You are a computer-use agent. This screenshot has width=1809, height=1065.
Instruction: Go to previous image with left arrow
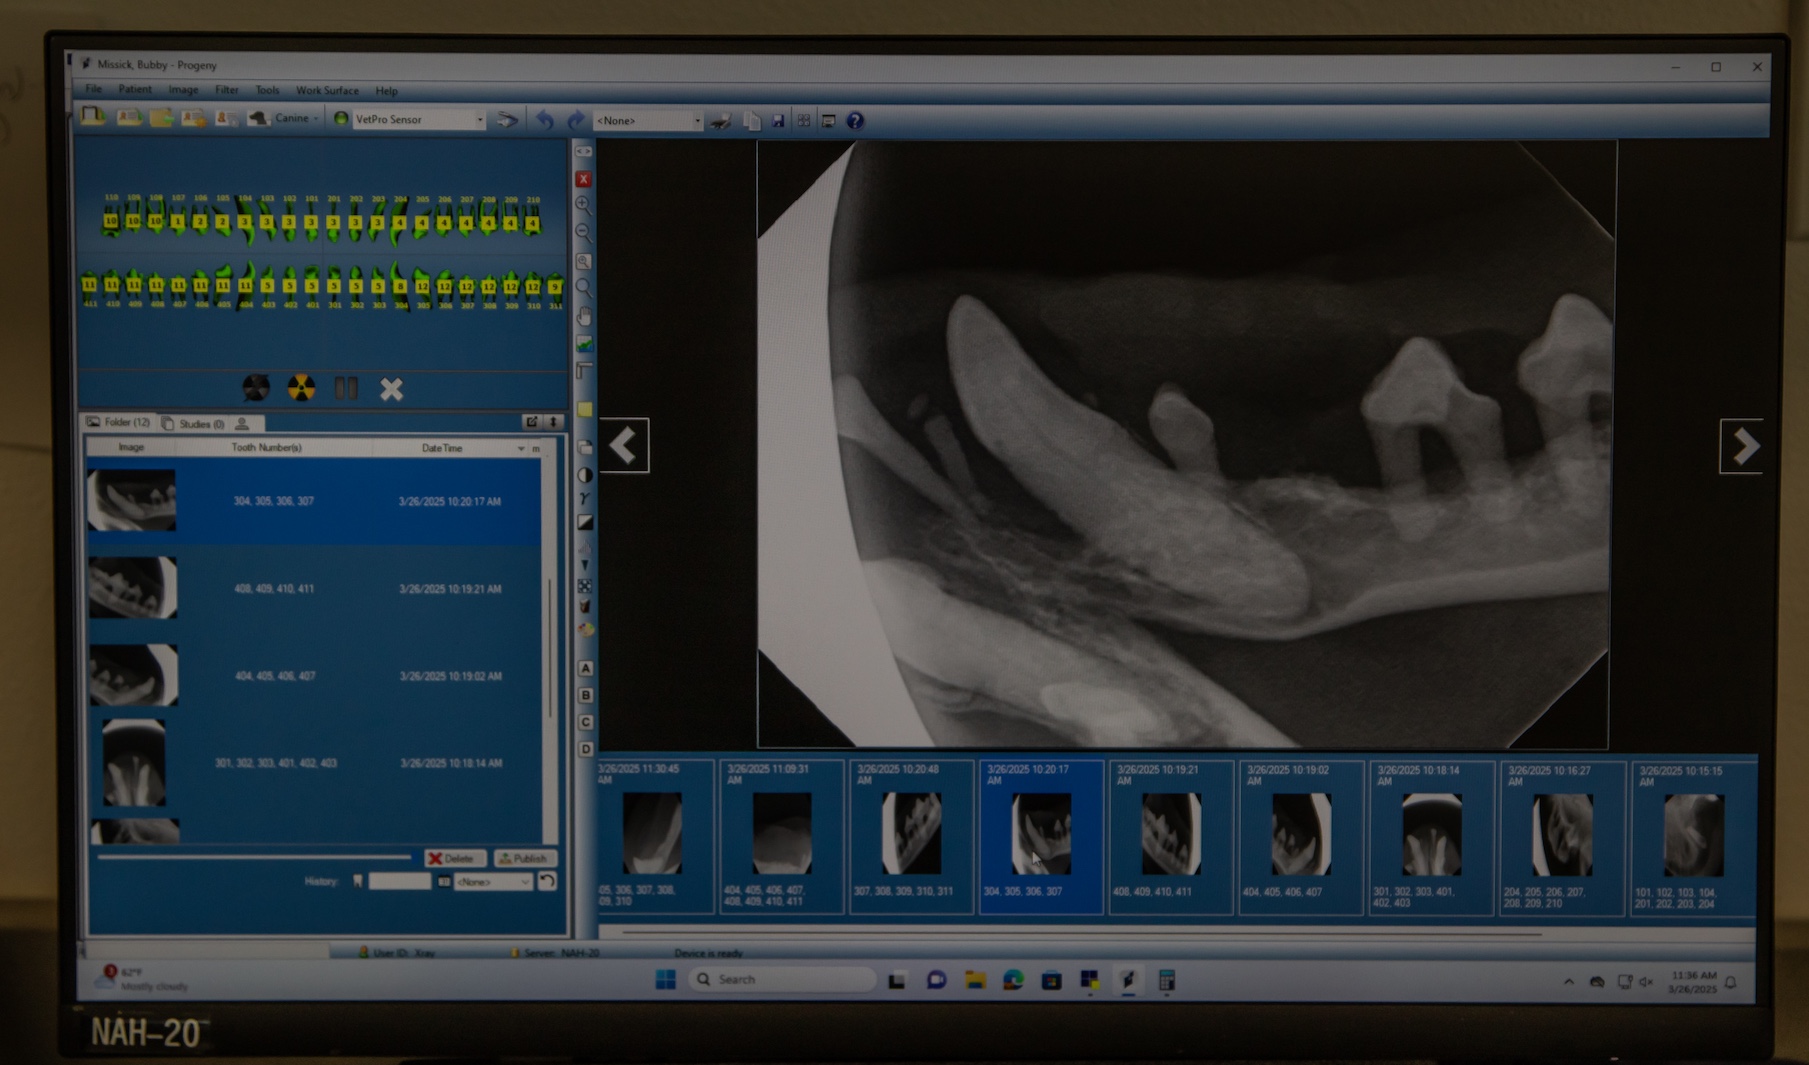coord(624,446)
